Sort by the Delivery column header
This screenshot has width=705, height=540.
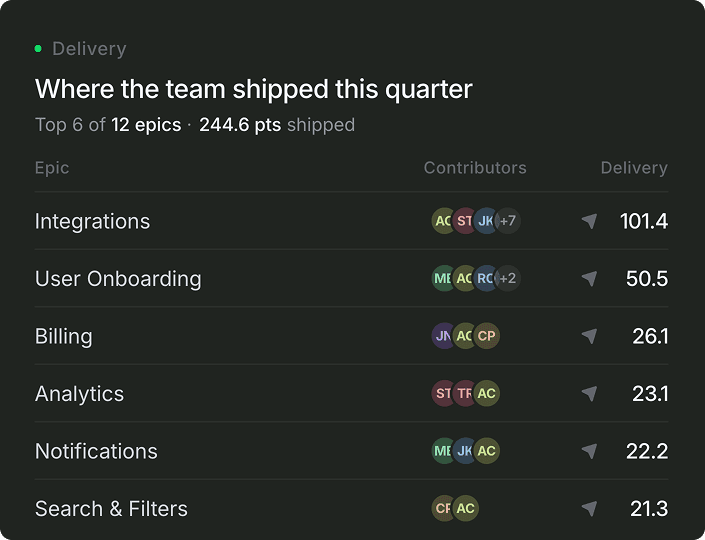[x=634, y=168]
